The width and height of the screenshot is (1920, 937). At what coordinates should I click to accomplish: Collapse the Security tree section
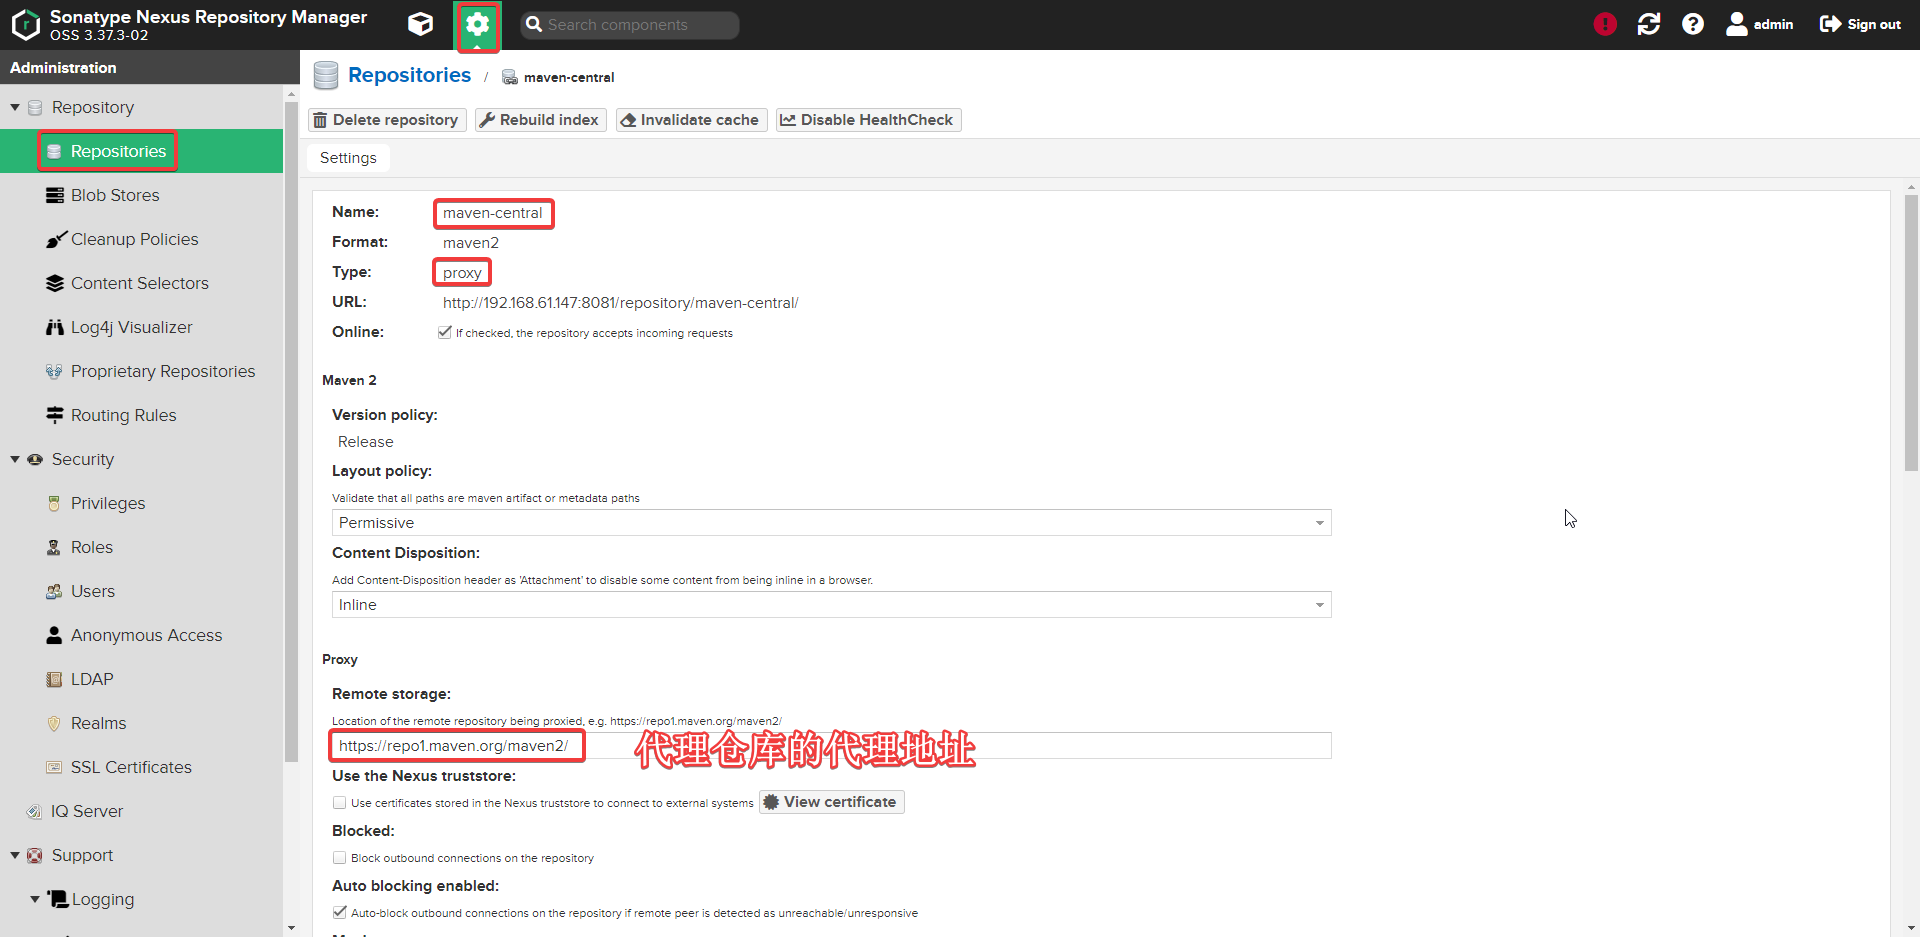click(x=15, y=459)
